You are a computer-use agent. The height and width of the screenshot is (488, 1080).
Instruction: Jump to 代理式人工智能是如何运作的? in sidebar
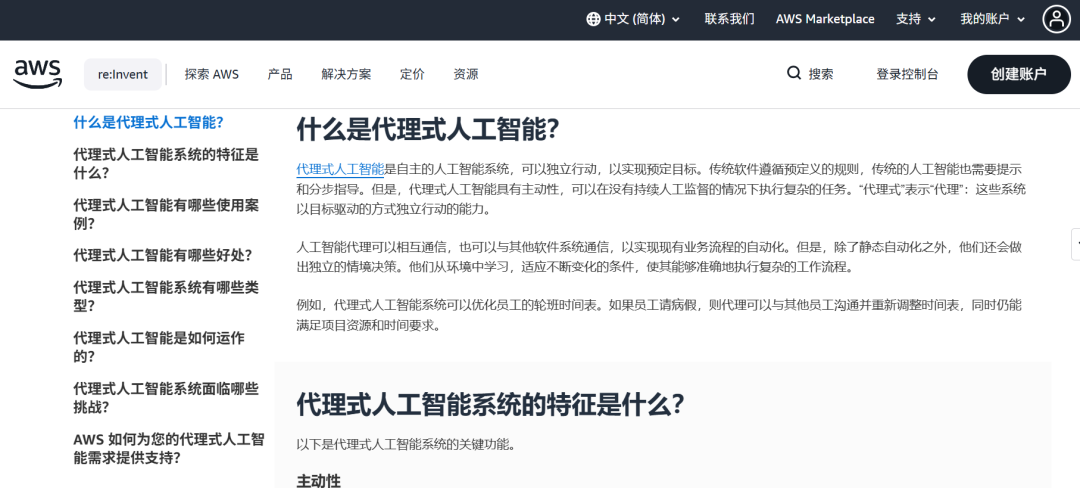point(159,347)
